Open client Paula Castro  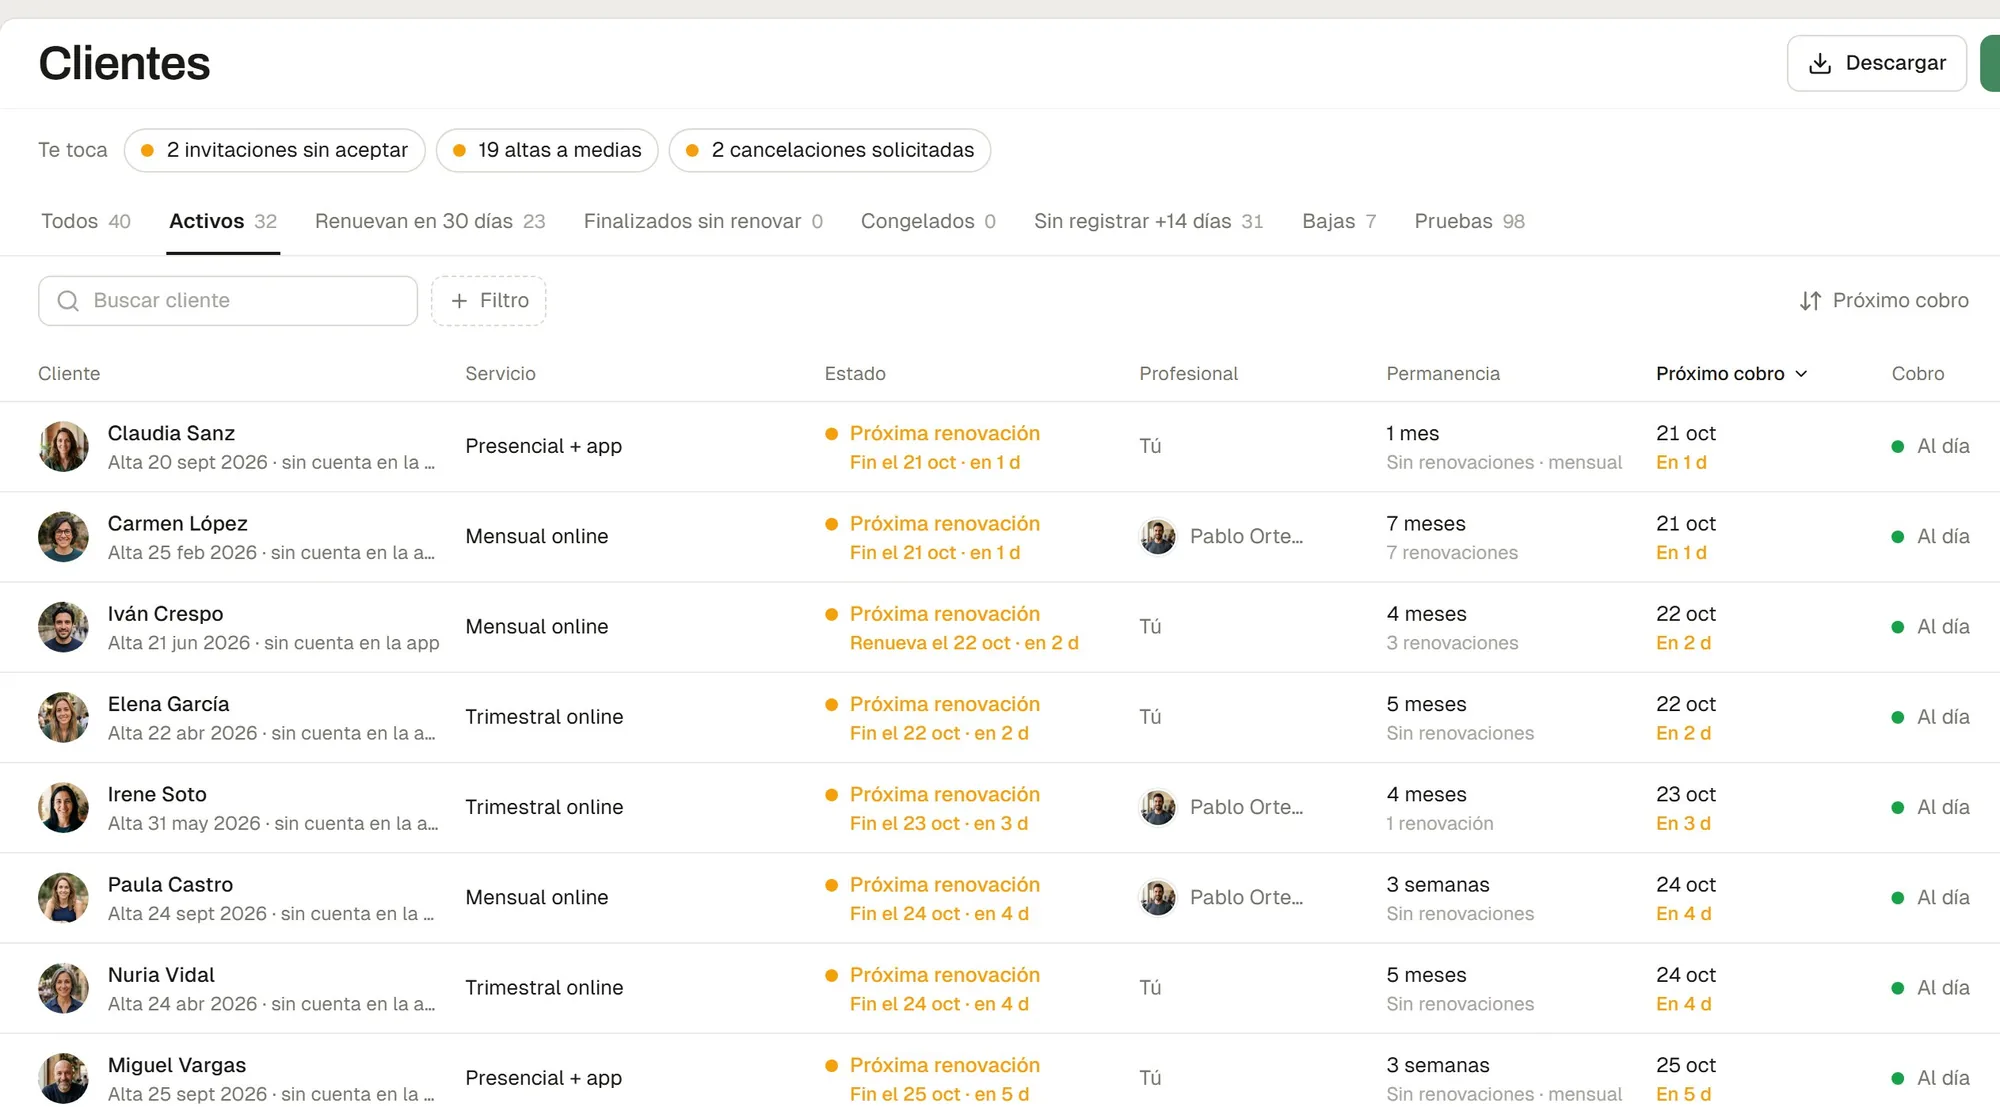point(170,885)
